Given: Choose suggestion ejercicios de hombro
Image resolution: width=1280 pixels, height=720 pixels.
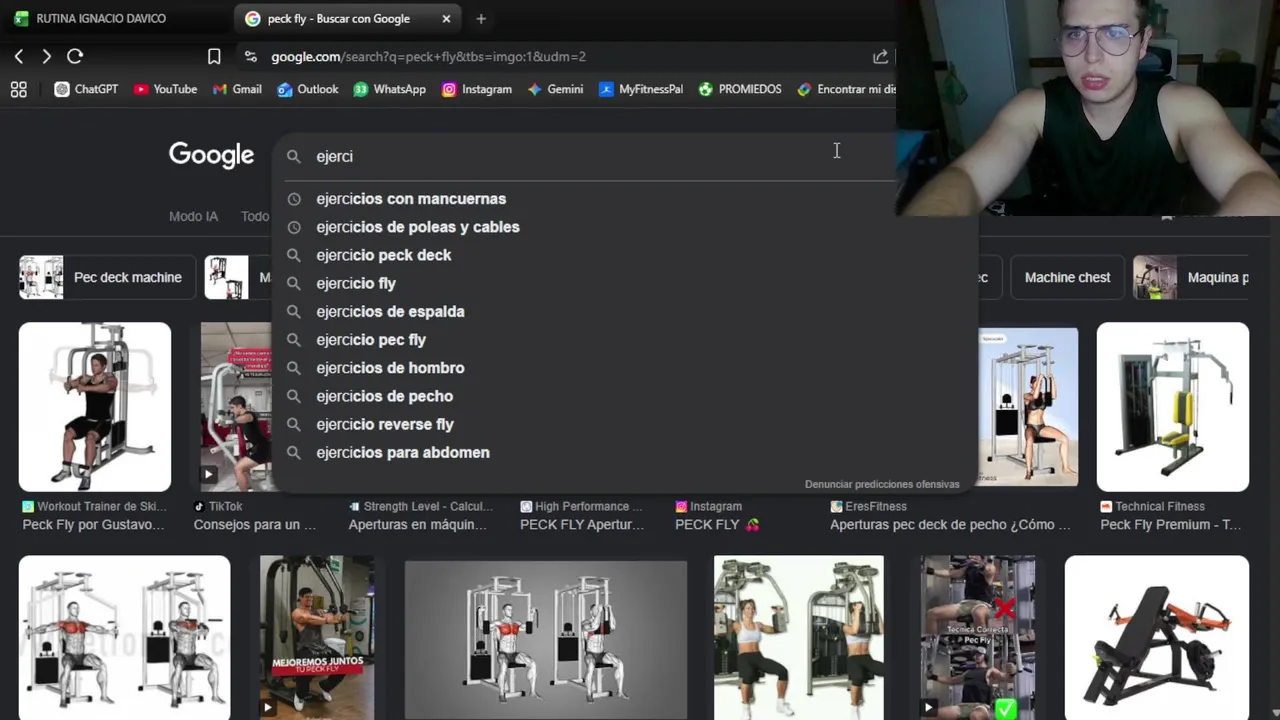Looking at the screenshot, I should 625,368.
